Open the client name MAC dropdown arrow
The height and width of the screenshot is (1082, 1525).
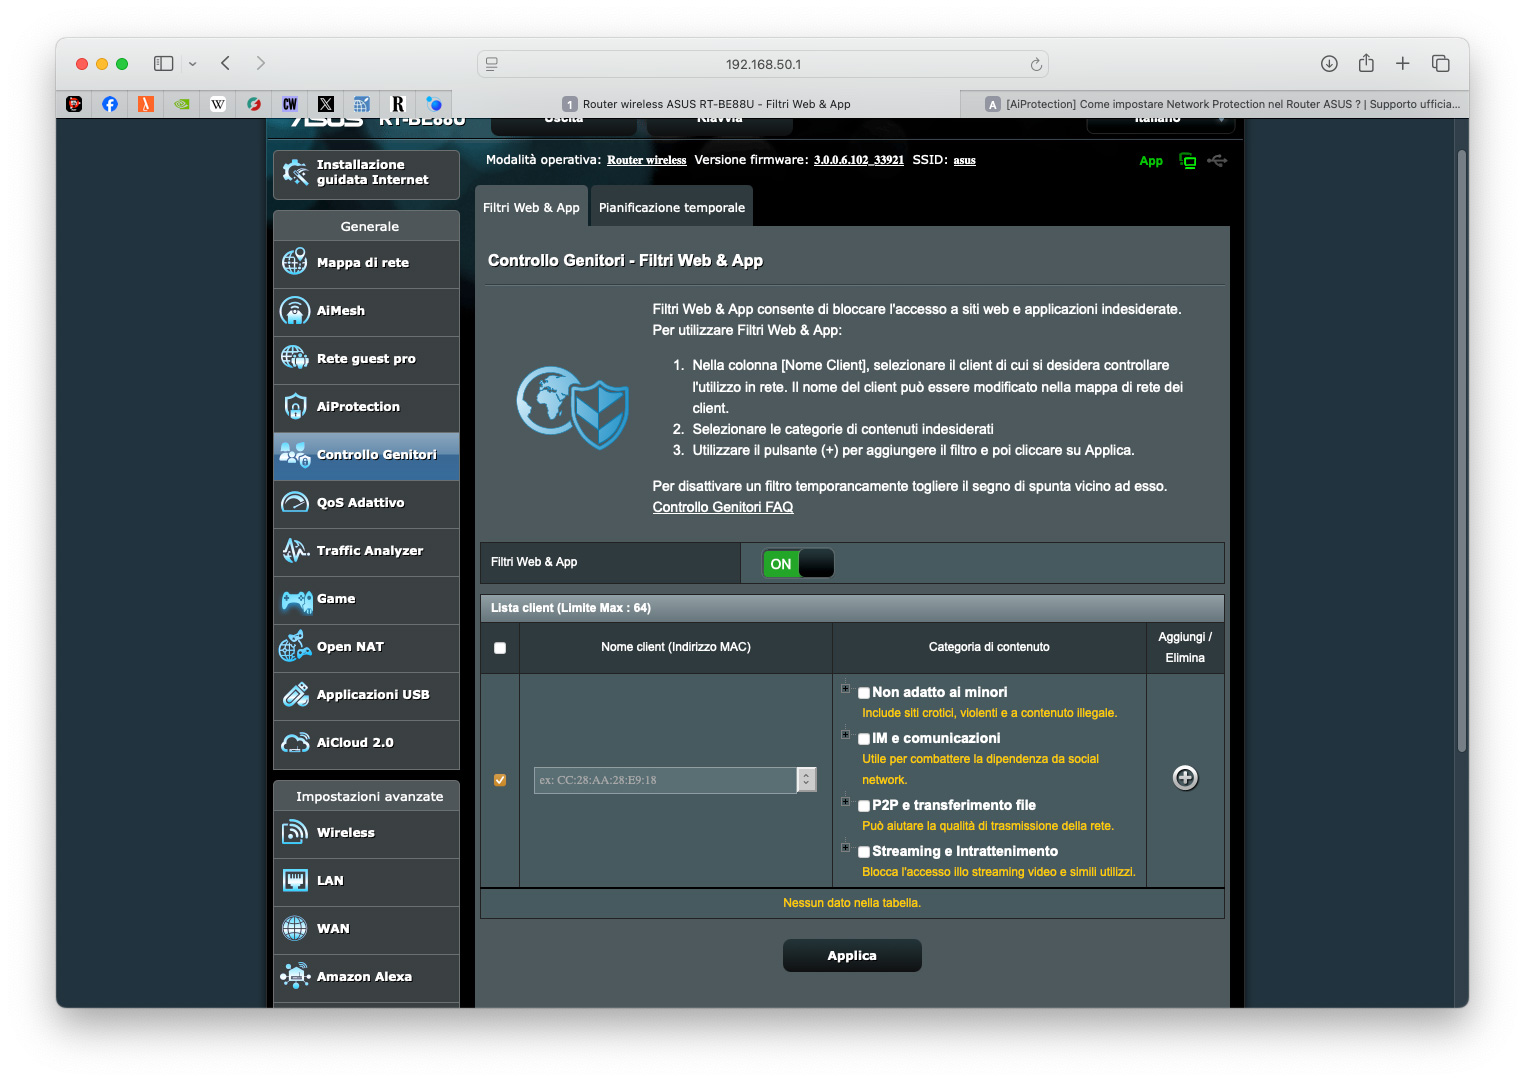(x=806, y=780)
